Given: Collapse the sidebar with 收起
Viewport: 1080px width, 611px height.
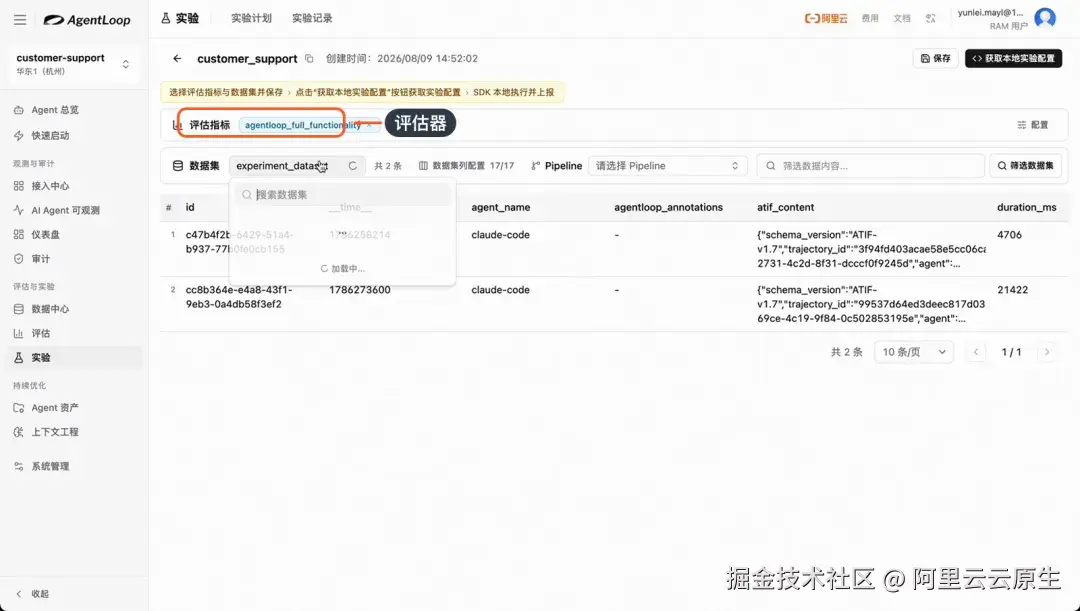Looking at the screenshot, I should point(33,594).
